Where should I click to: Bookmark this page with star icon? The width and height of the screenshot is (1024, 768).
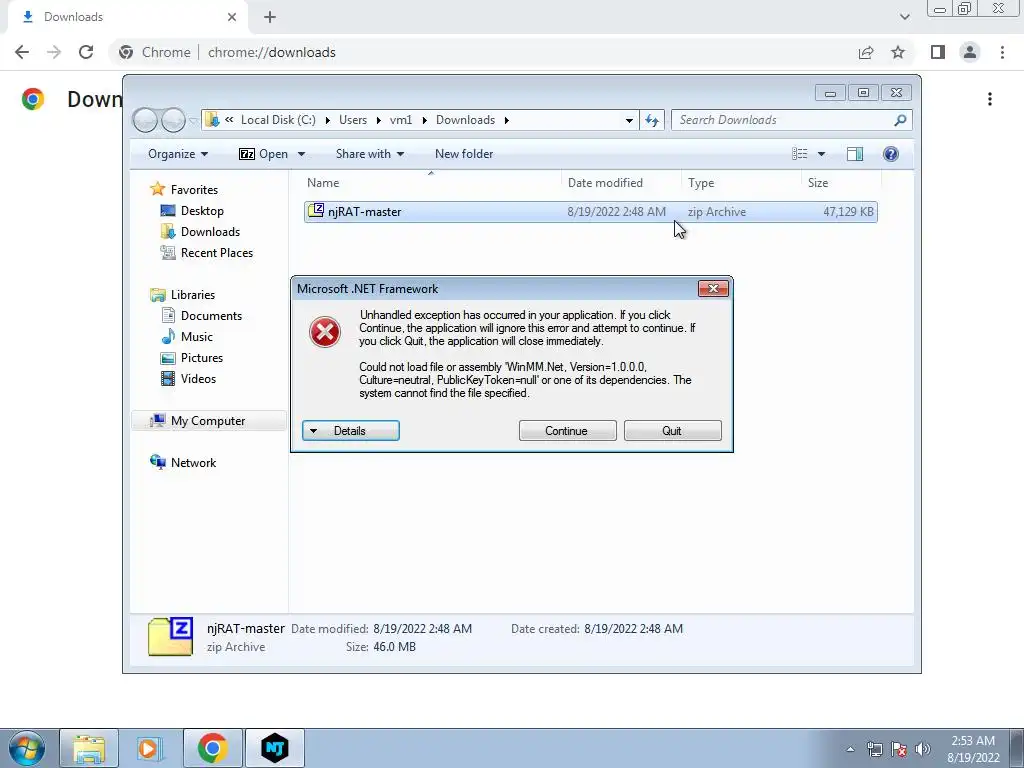tap(898, 52)
